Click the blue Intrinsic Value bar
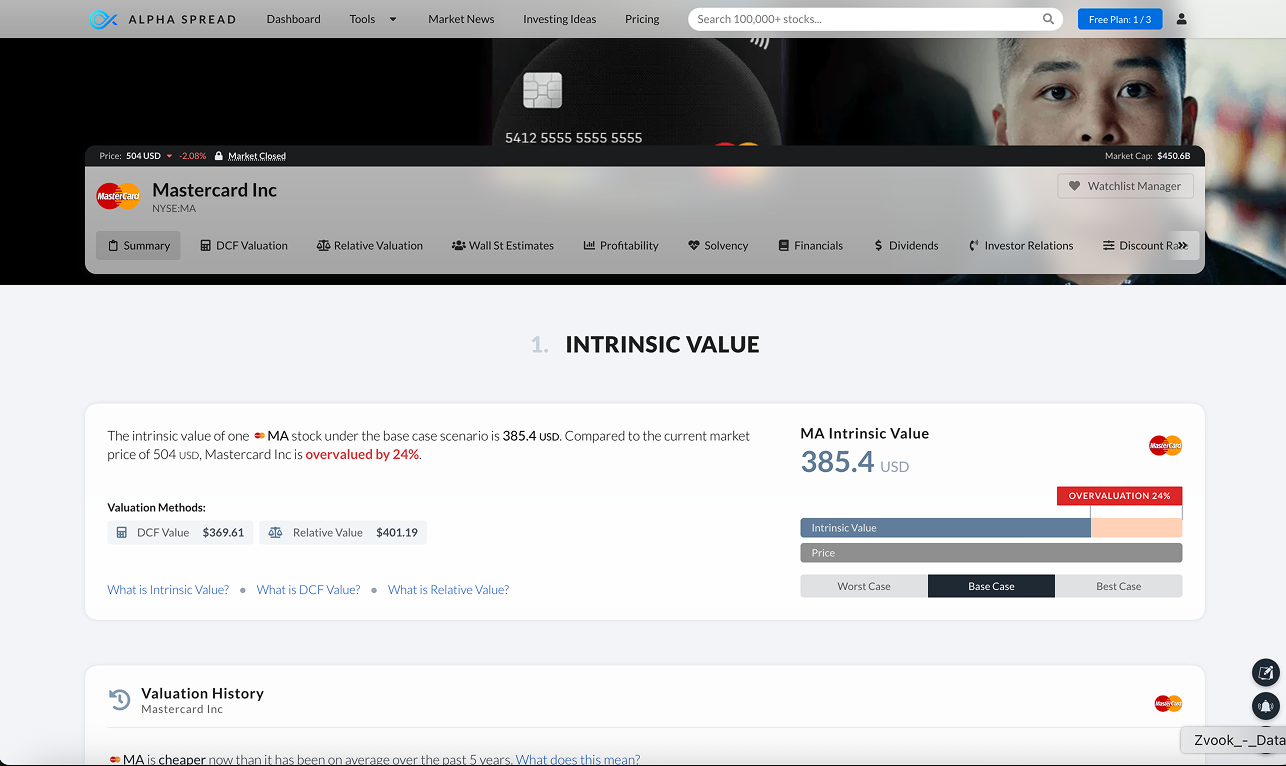Viewport: 1286px width, 766px height. pyautogui.click(x=944, y=528)
